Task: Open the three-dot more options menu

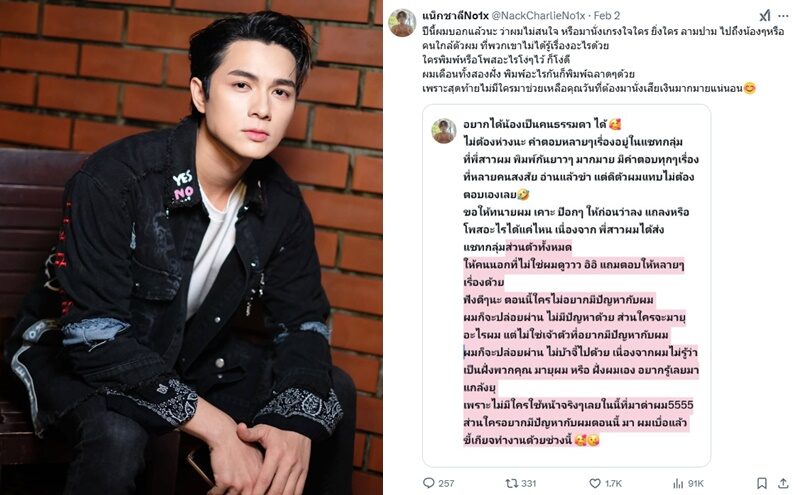Action: (783, 16)
